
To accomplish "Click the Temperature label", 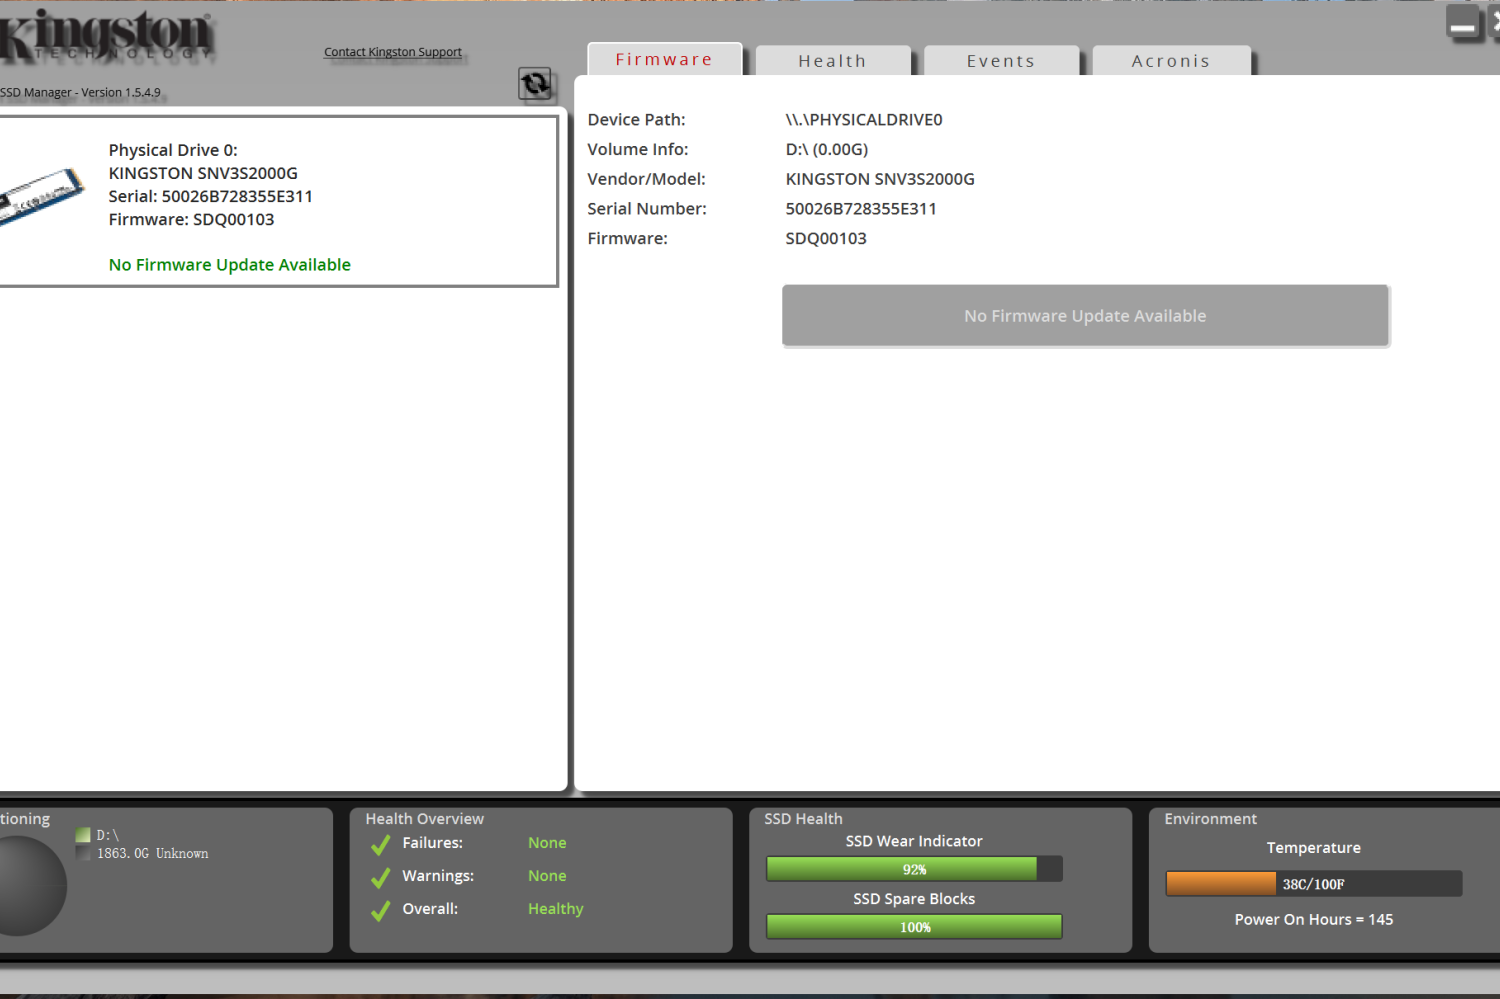I will point(1313,848).
